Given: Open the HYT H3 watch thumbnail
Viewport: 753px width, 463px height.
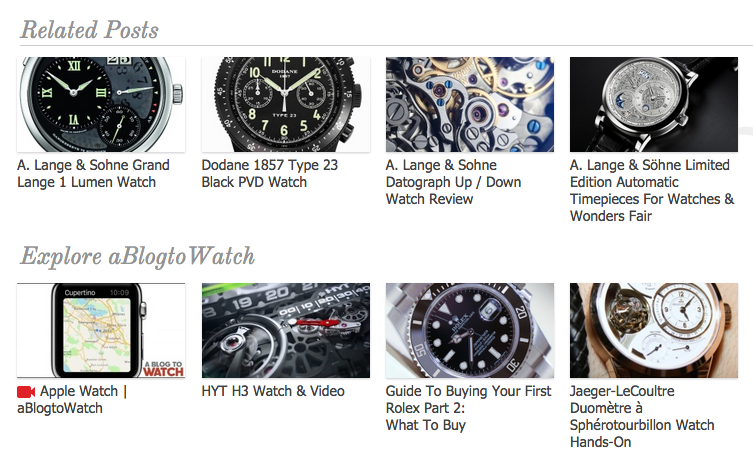Looking at the screenshot, I should 286,330.
